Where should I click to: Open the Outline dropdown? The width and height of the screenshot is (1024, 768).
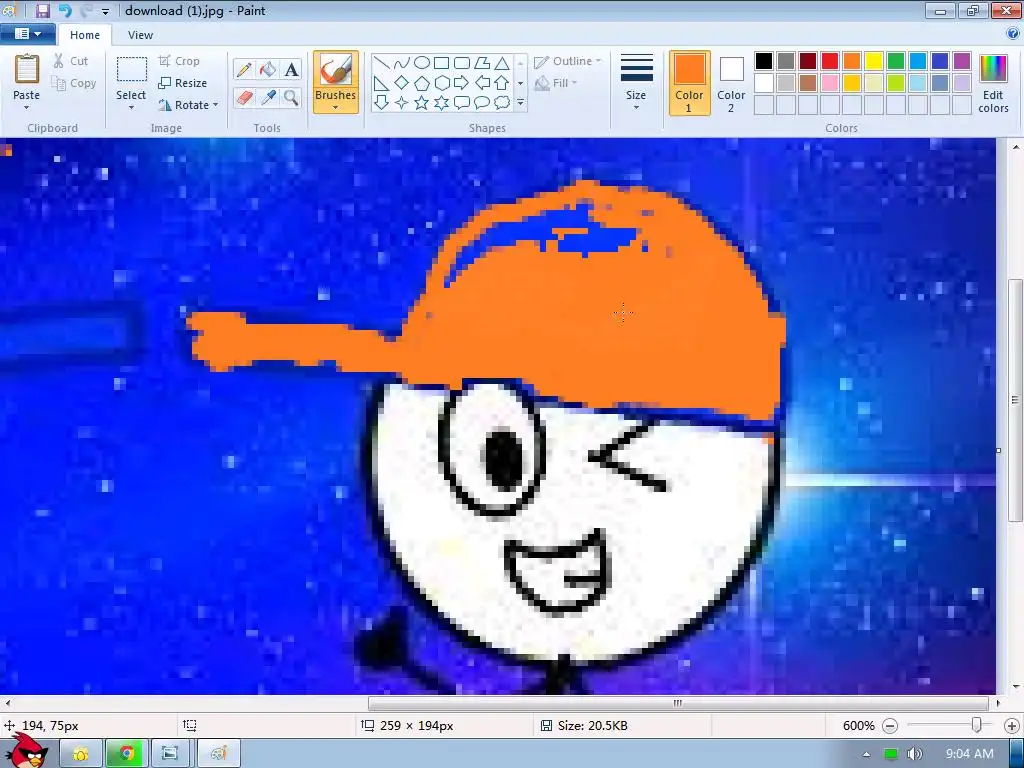point(568,61)
